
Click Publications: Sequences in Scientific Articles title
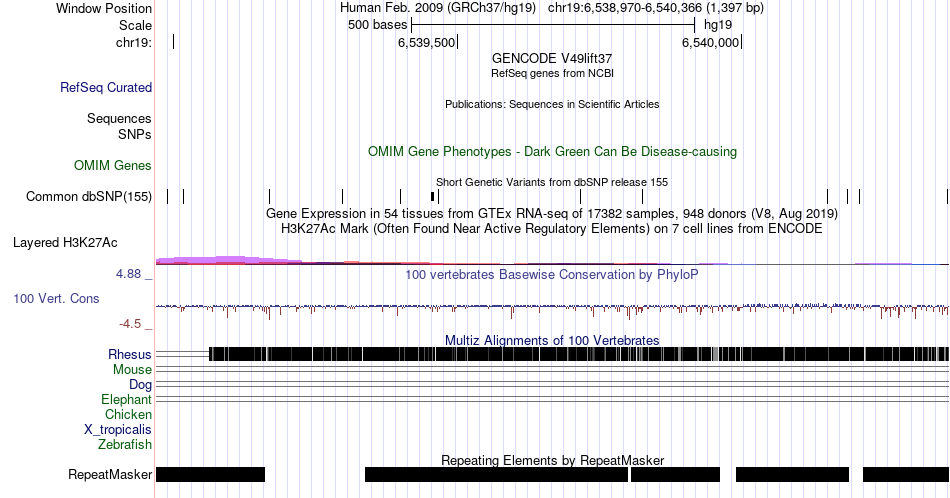552,104
